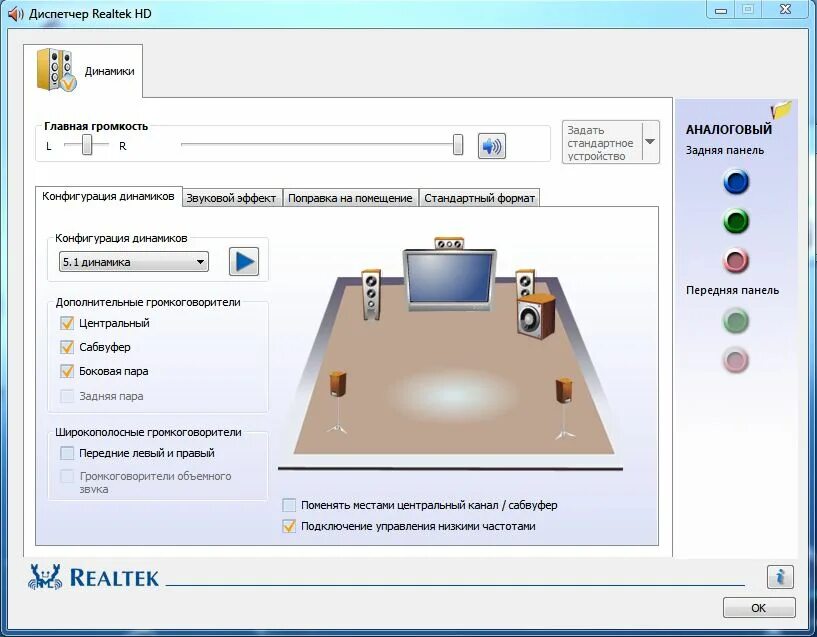Viewport: 817px width, 637px height.
Task: Click the АНАЛОГОВЫЙ heading
Action: [x=728, y=129]
